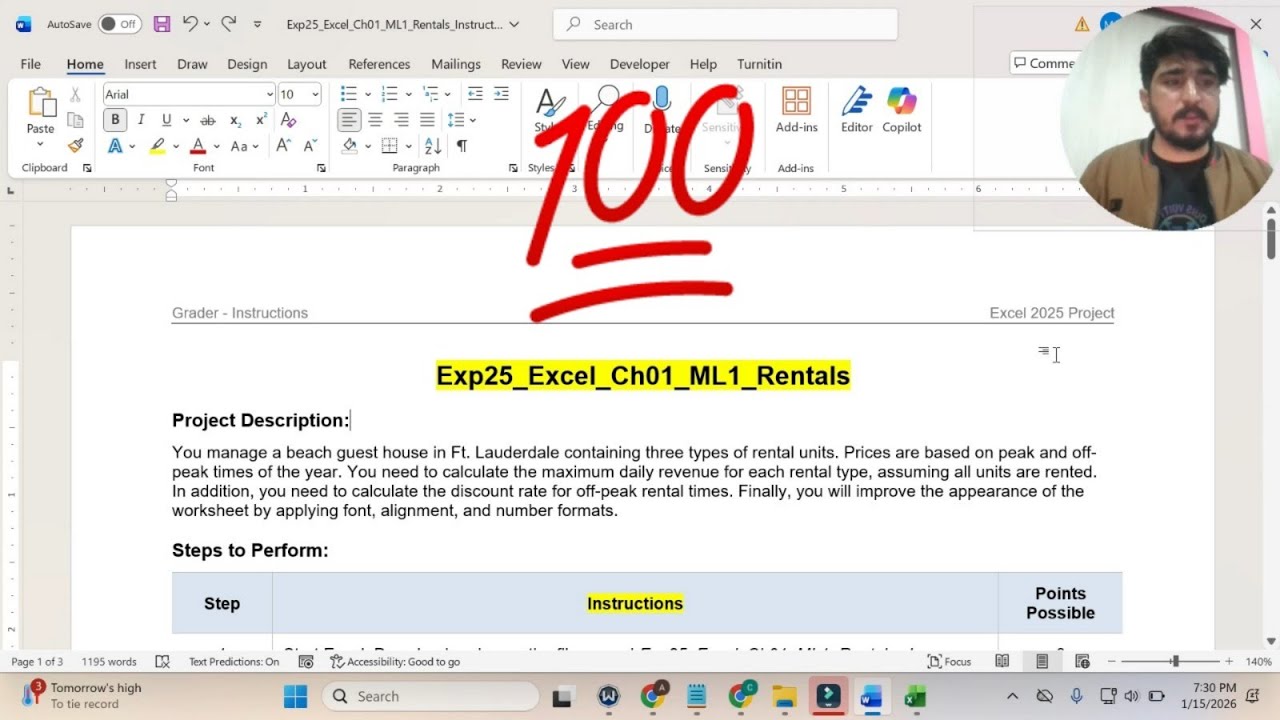Toggle Underline formatting
The image size is (1280, 720).
(166, 120)
